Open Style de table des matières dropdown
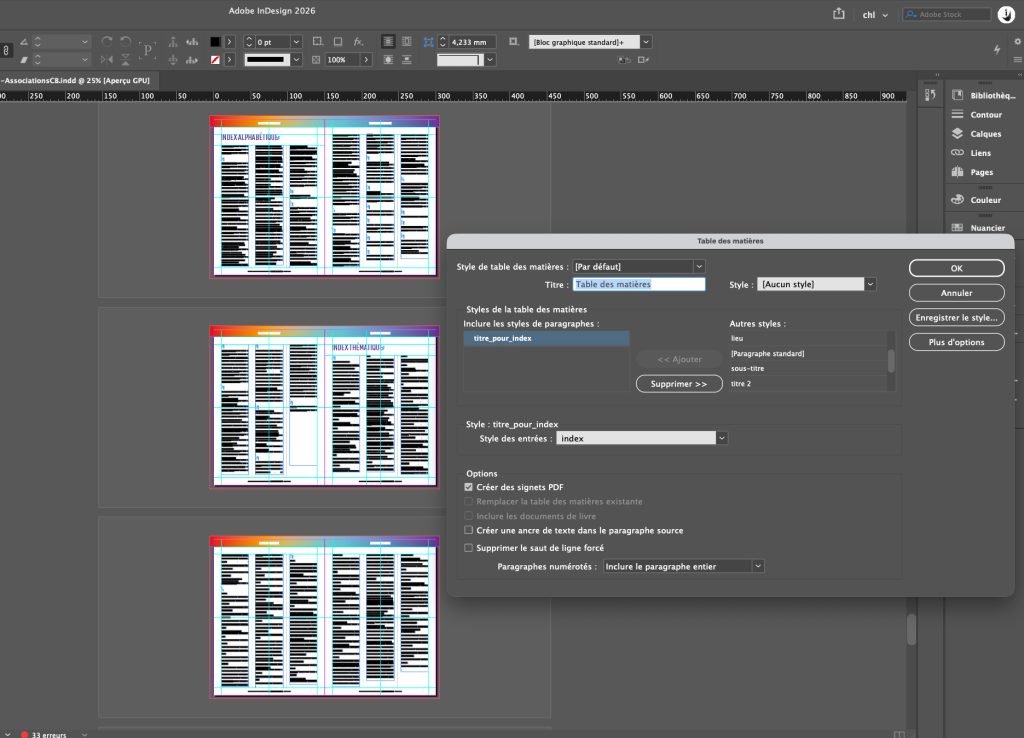This screenshot has width=1024, height=738. 638,266
